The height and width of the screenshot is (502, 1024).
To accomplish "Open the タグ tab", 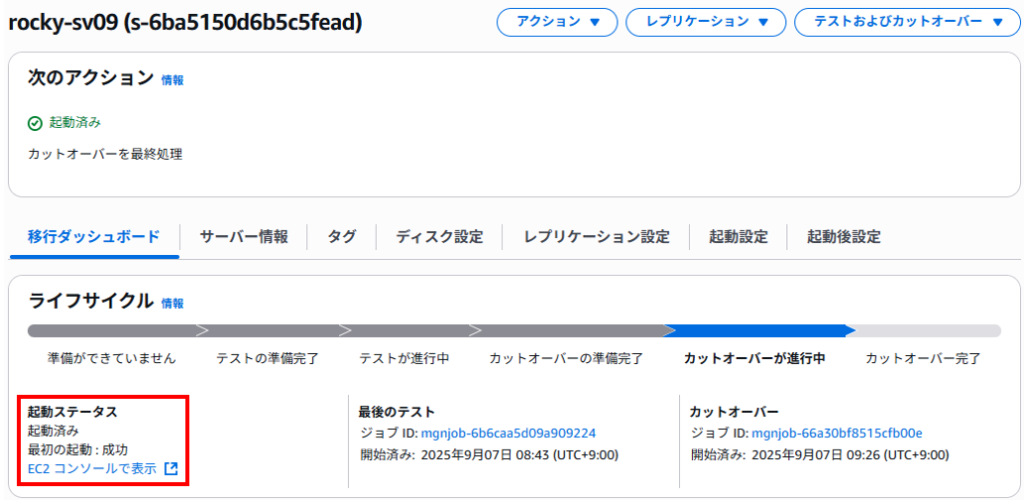I will pyautogui.click(x=342, y=236).
